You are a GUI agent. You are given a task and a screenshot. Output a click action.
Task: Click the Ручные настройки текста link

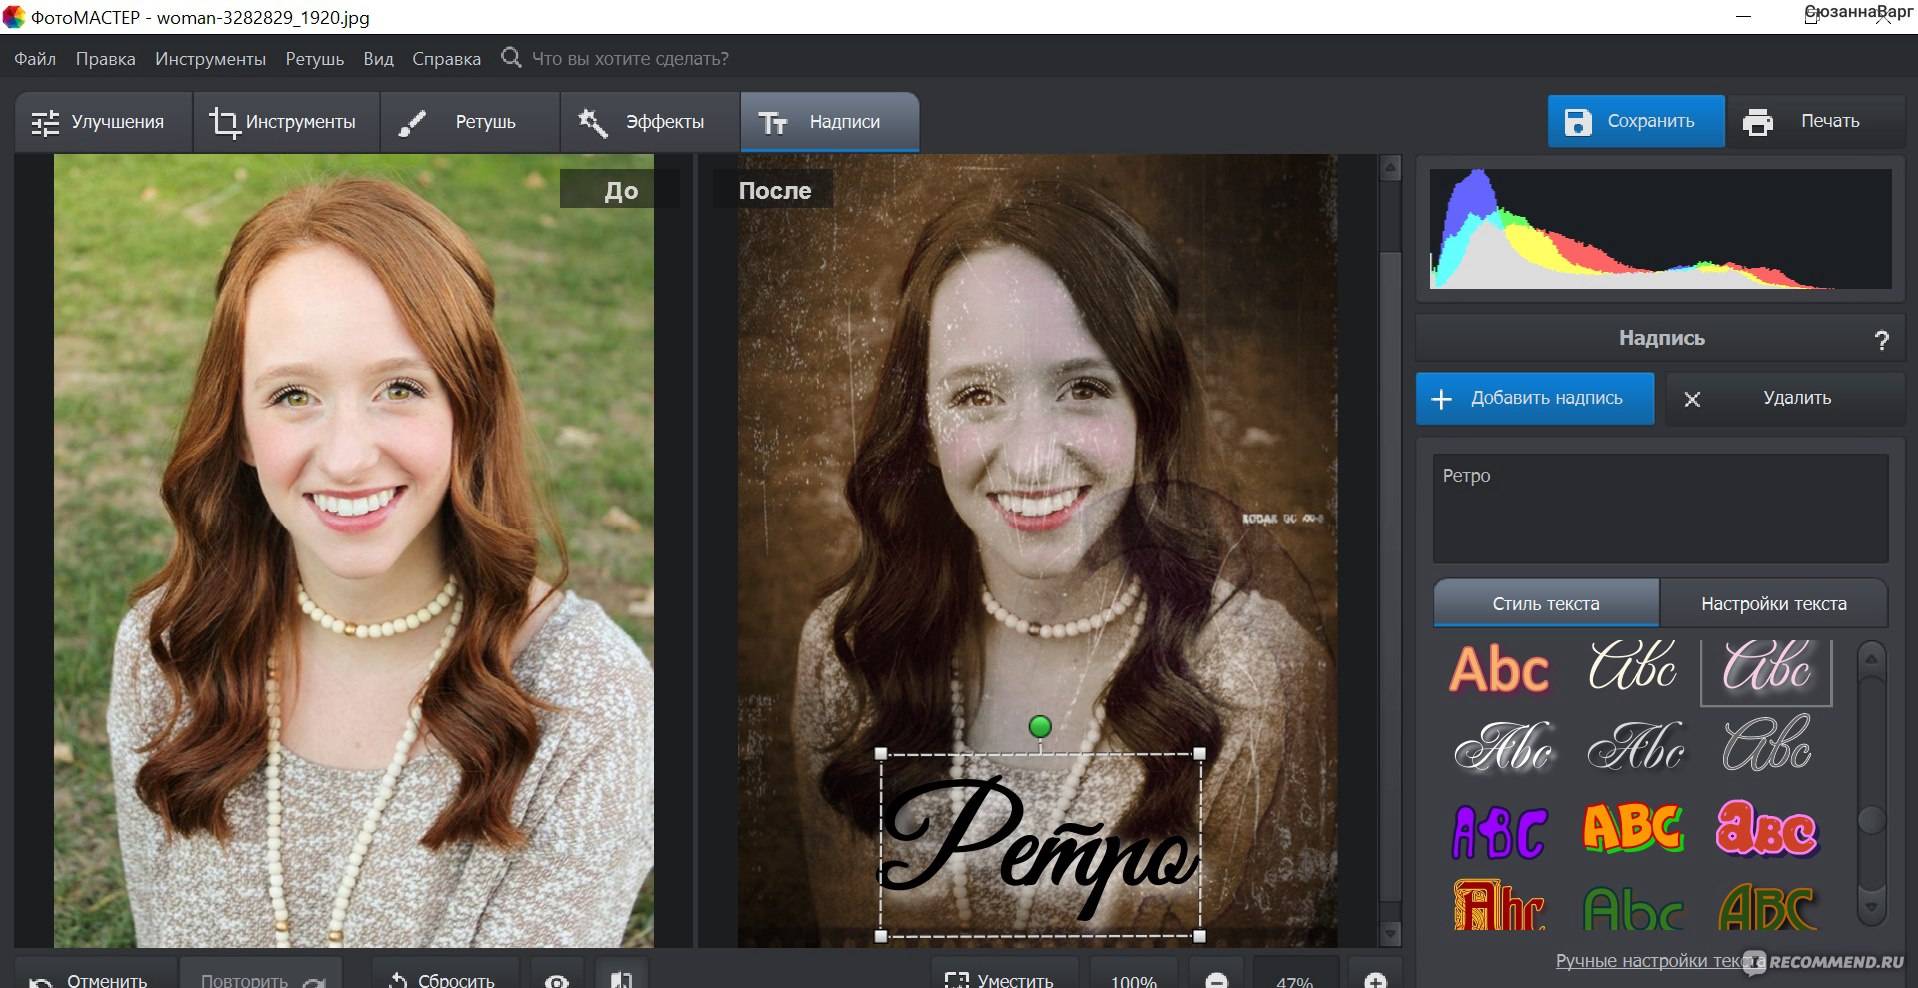pos(1658,961)
